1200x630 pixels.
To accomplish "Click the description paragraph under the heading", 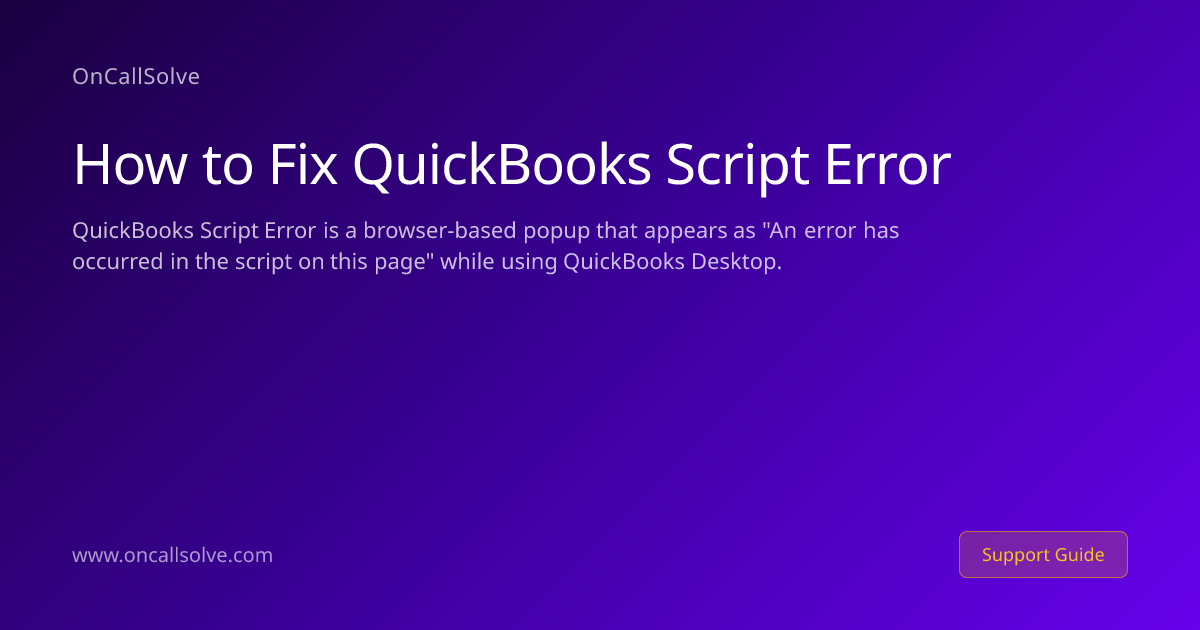I will coord(486,246).
